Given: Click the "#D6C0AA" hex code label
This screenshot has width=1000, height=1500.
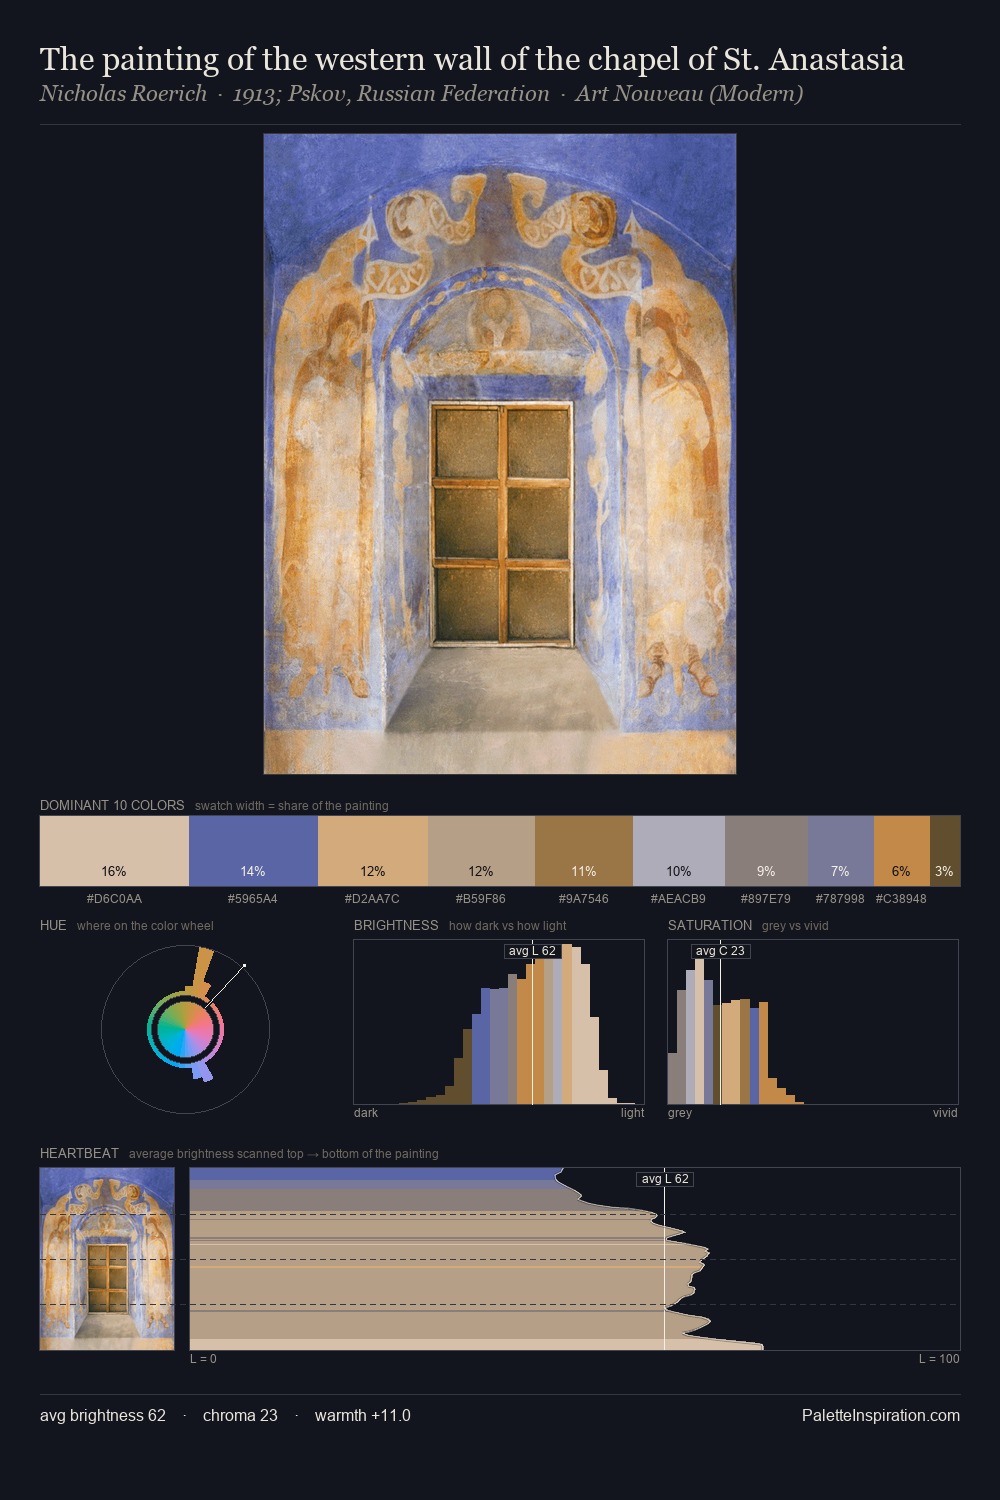Looking at the screenshot, I should tap(114, 899).
